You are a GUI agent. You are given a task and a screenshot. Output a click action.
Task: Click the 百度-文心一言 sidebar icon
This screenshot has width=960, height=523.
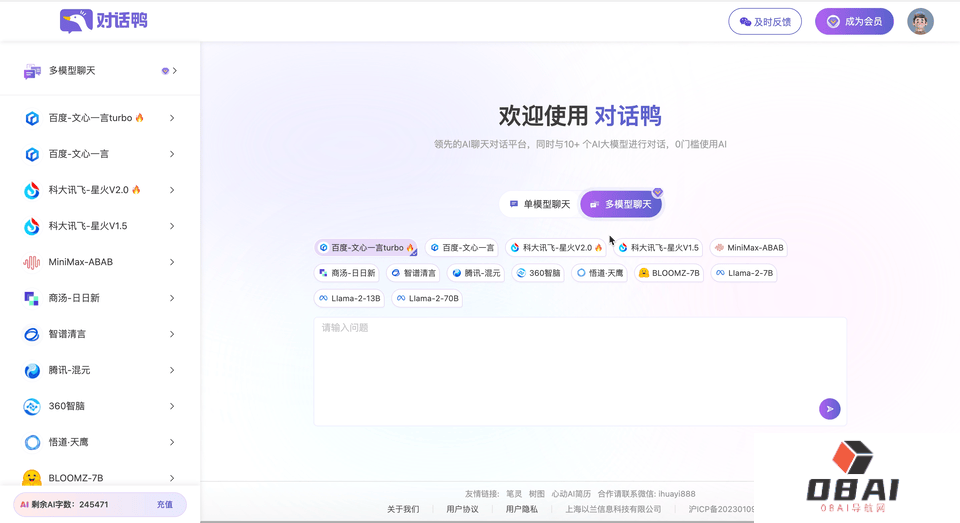[32, 154]
